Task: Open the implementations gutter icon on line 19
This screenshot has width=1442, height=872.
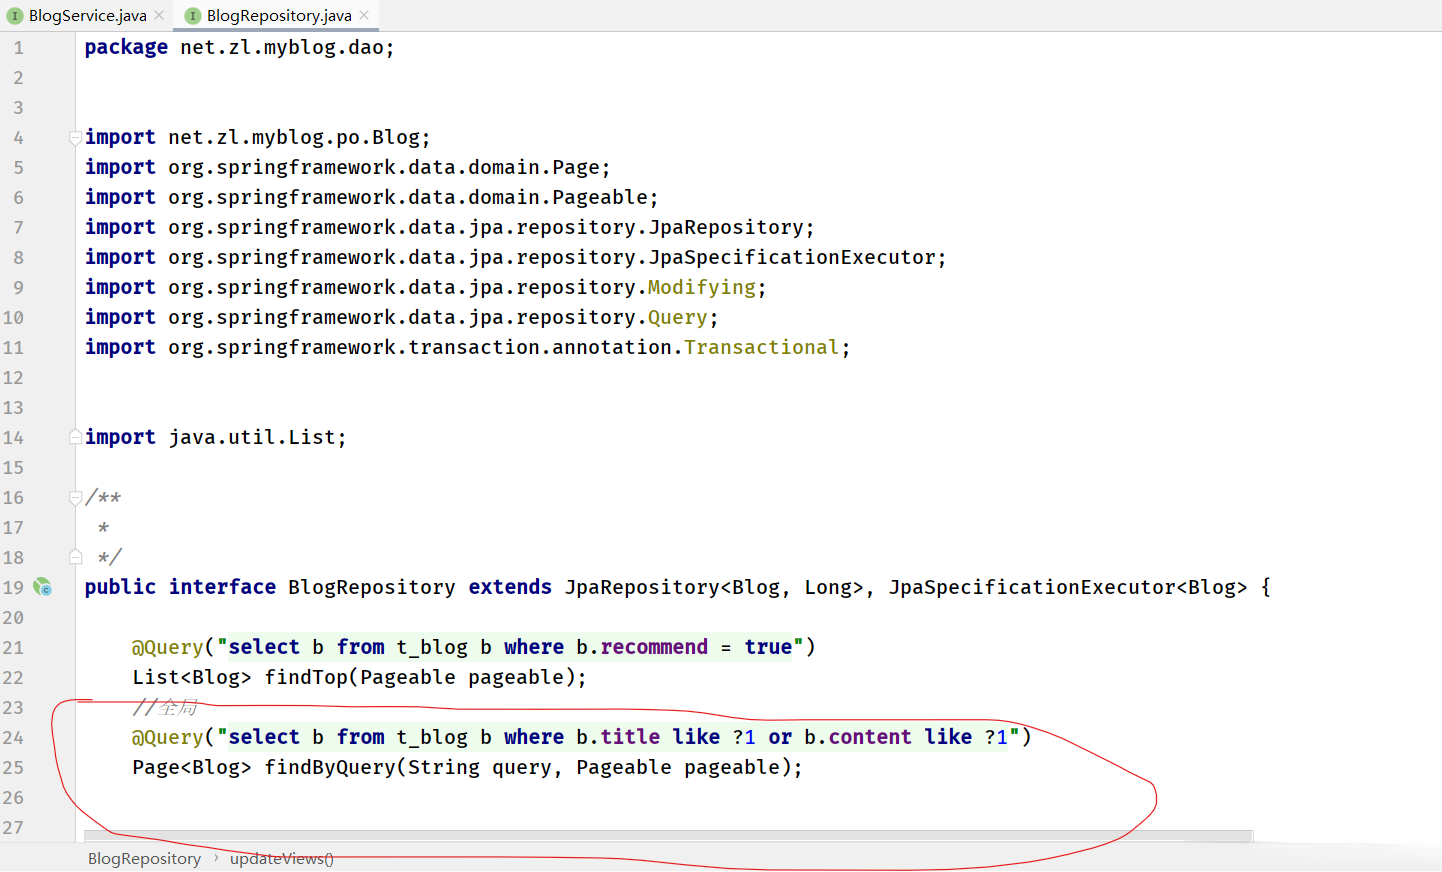Action: pos(42,587)
